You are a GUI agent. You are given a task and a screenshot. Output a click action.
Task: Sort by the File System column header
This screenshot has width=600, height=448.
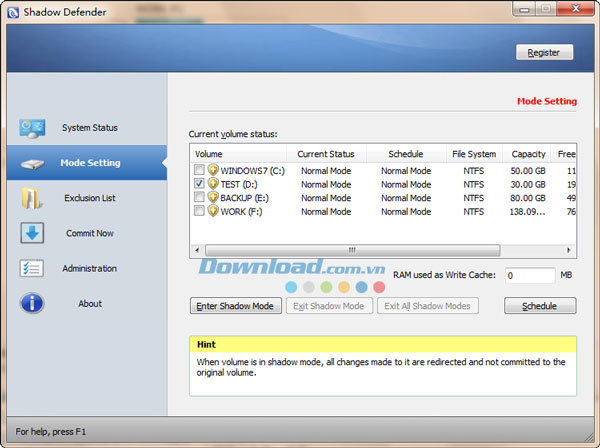click(x=474, y=154)
